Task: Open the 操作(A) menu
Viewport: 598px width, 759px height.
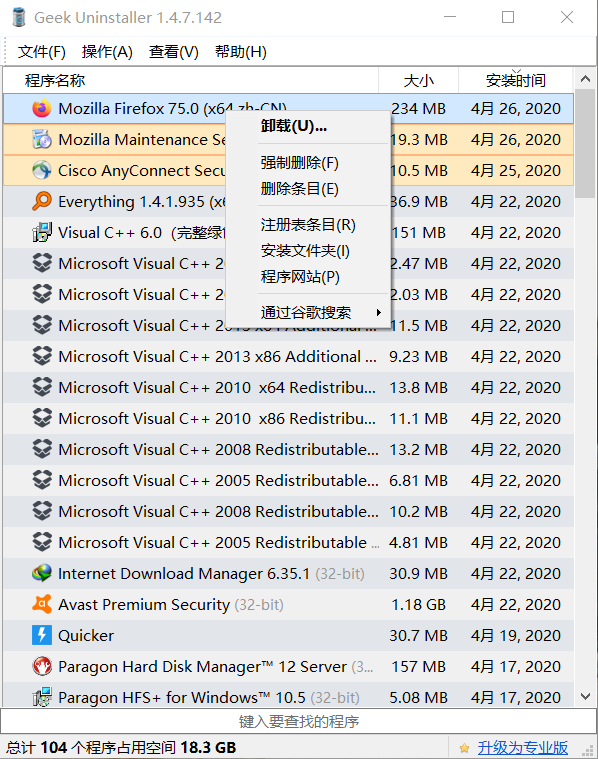Action: pyautogui.click(x=107, y=51)
